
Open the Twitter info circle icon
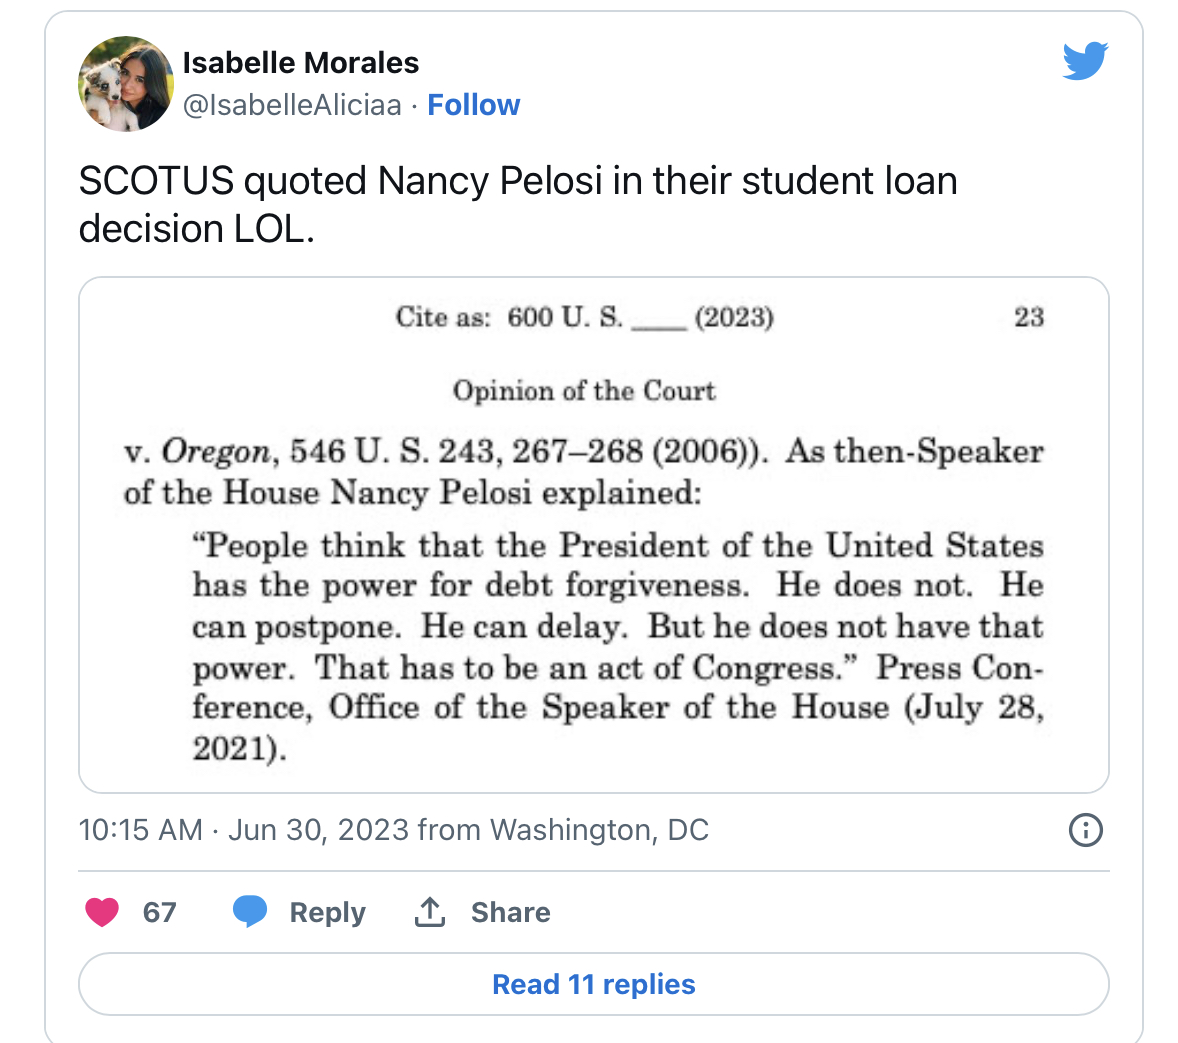(1085, 830)
